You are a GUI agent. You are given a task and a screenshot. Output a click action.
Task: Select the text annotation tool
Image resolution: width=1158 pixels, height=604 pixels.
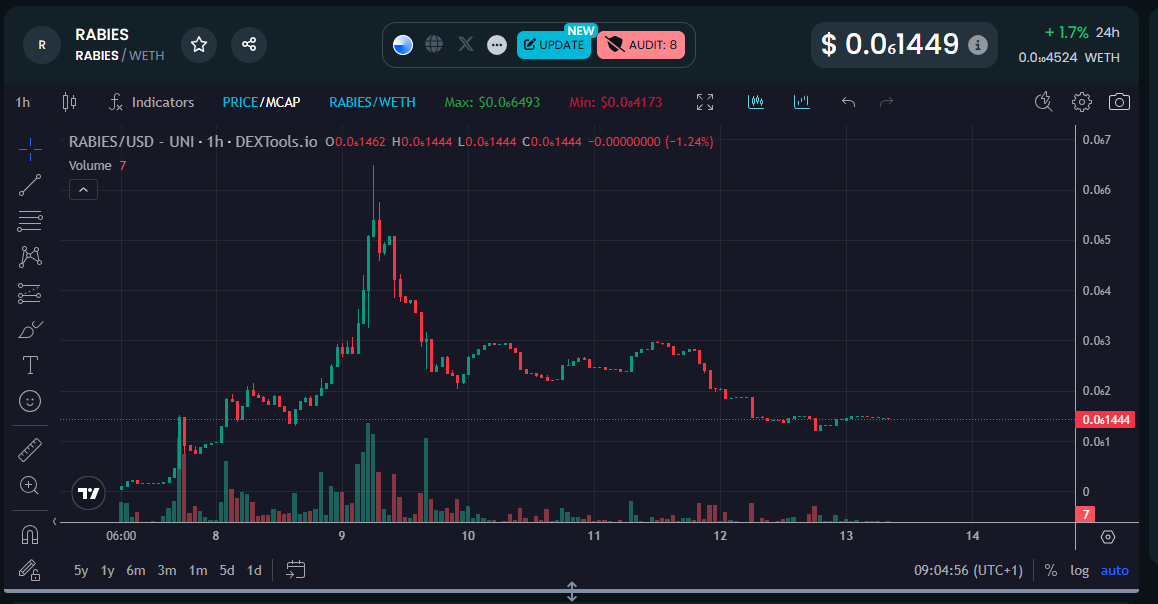pos(30,366)
